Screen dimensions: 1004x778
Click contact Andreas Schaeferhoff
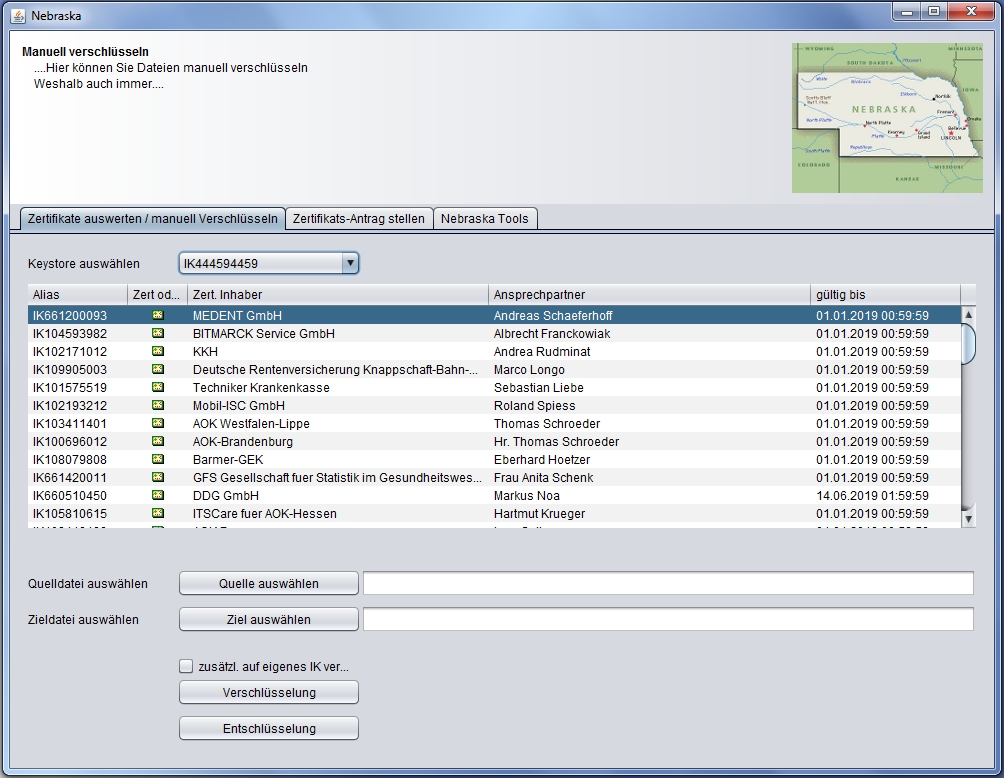(553, 316)
